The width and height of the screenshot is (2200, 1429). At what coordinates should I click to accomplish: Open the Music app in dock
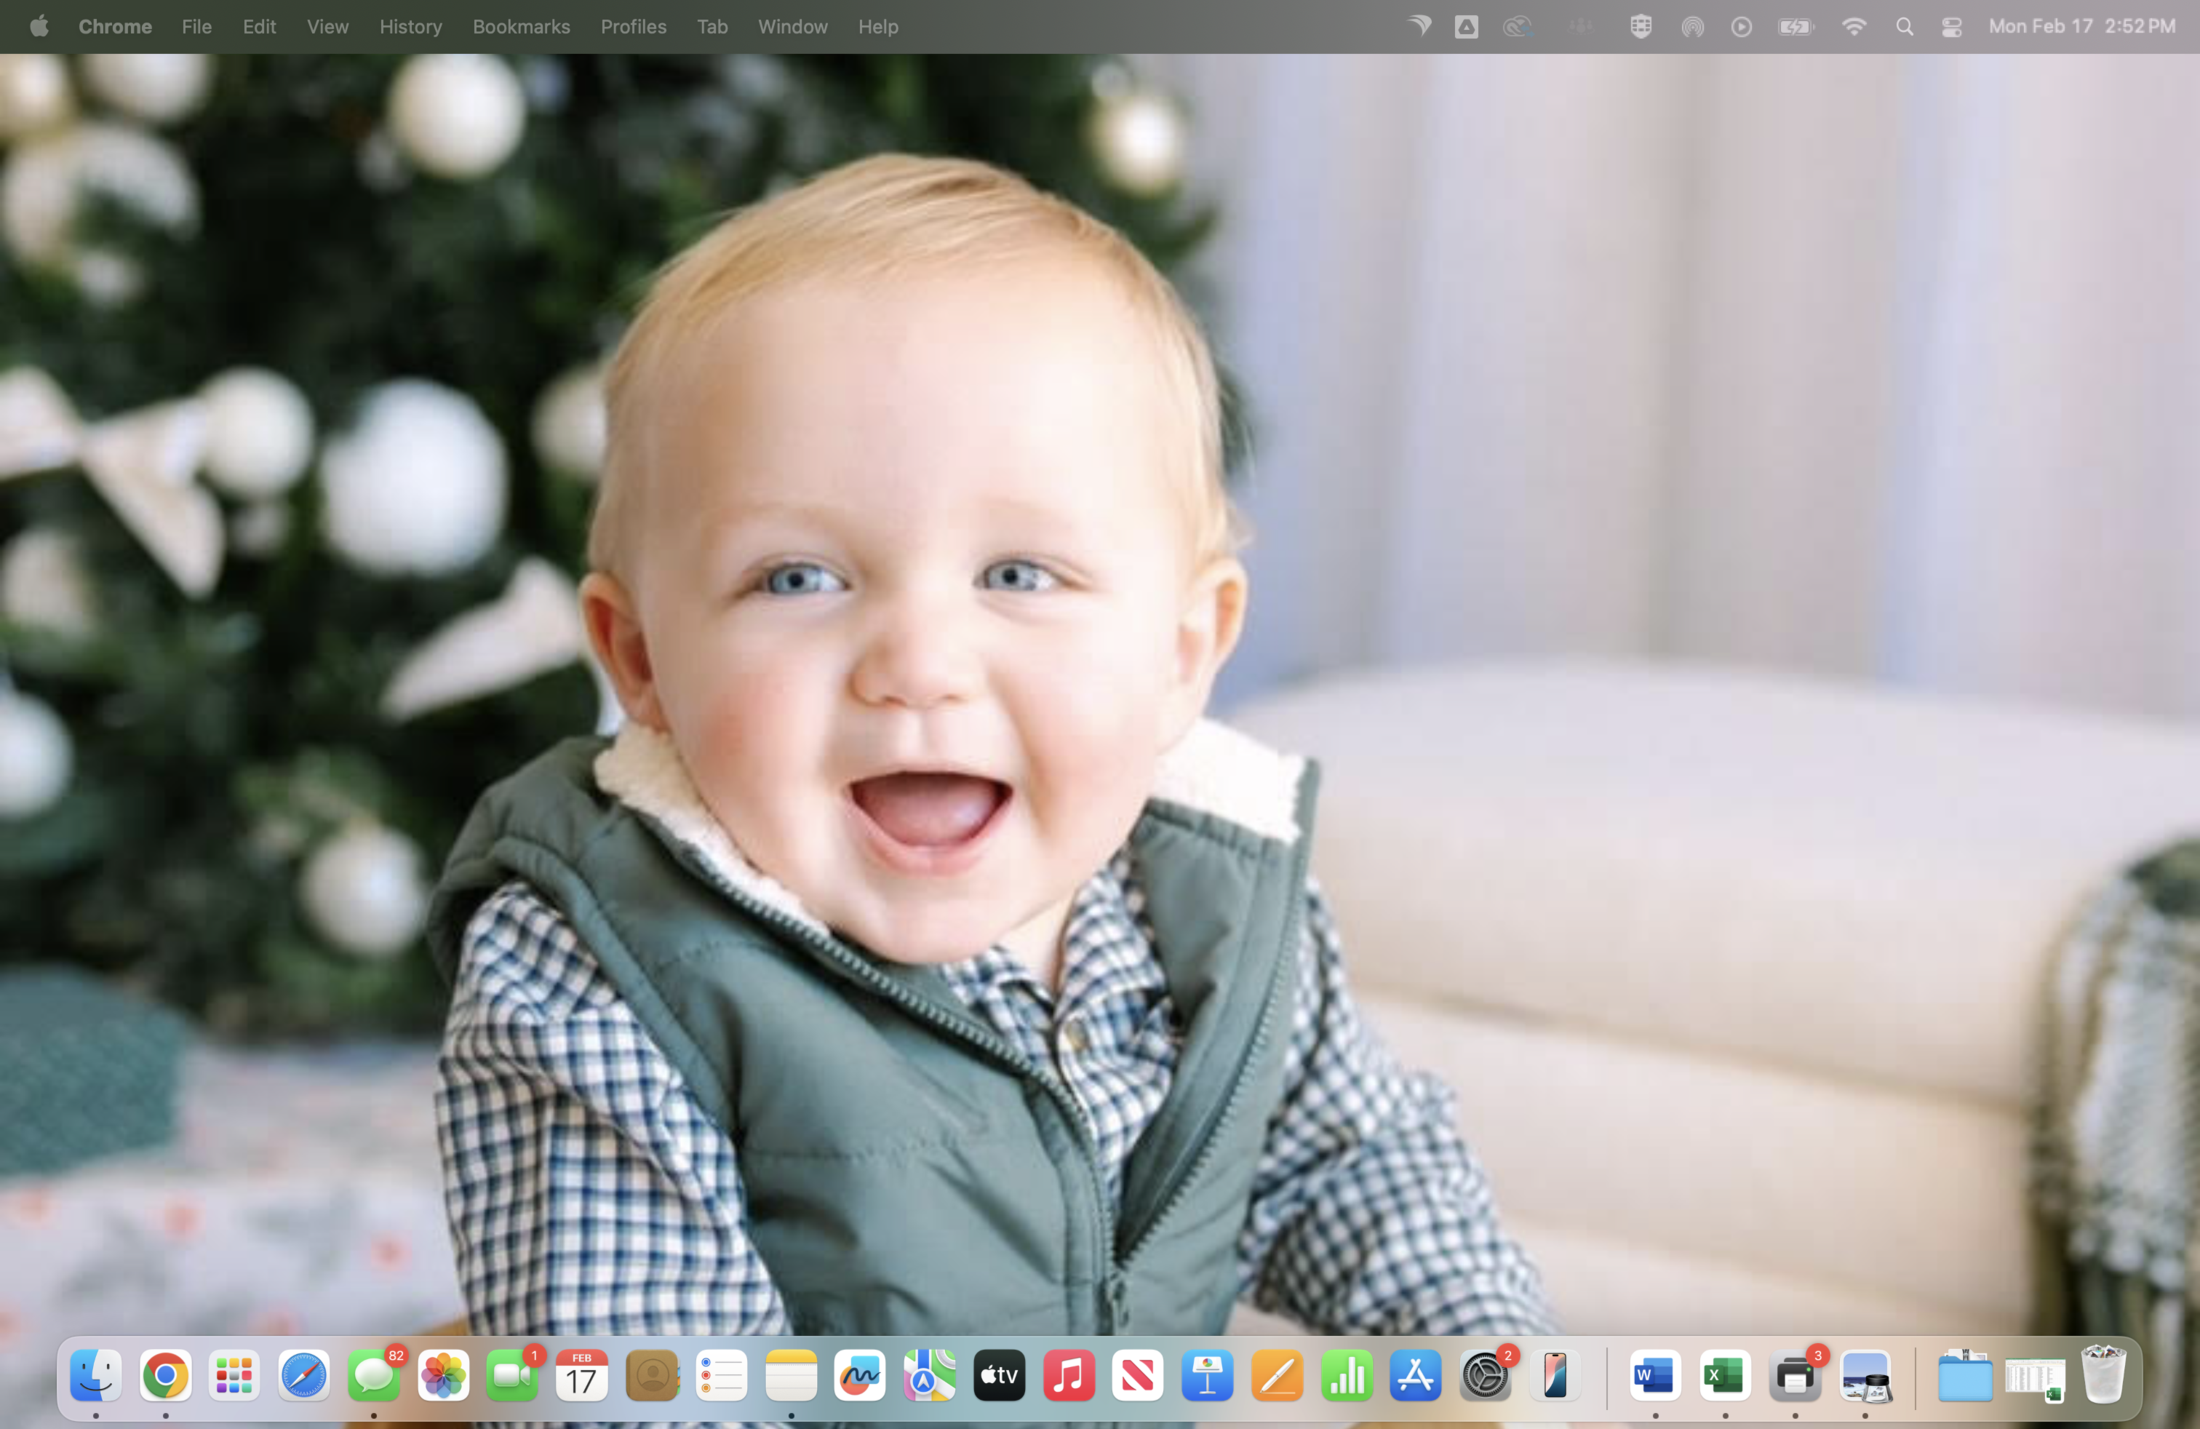pyautogui.click(x=1069, y=1376)
